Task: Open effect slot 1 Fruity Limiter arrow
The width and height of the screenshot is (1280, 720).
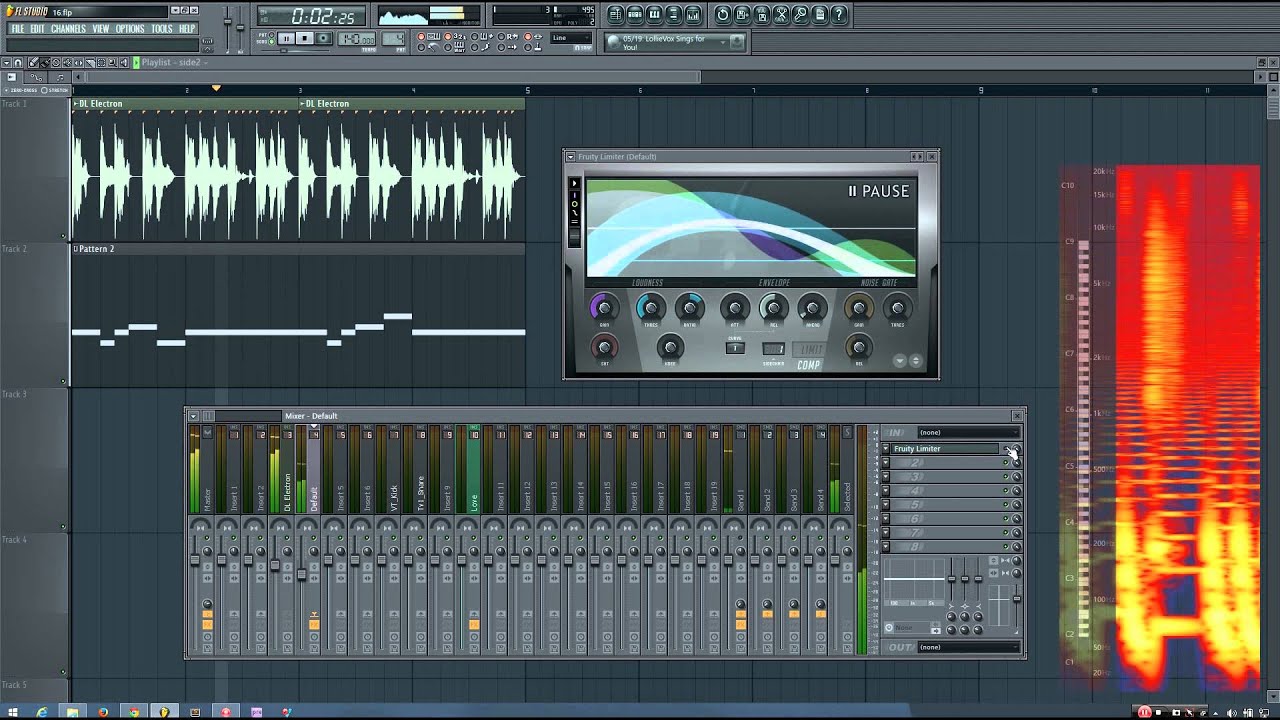Action: 886,449
